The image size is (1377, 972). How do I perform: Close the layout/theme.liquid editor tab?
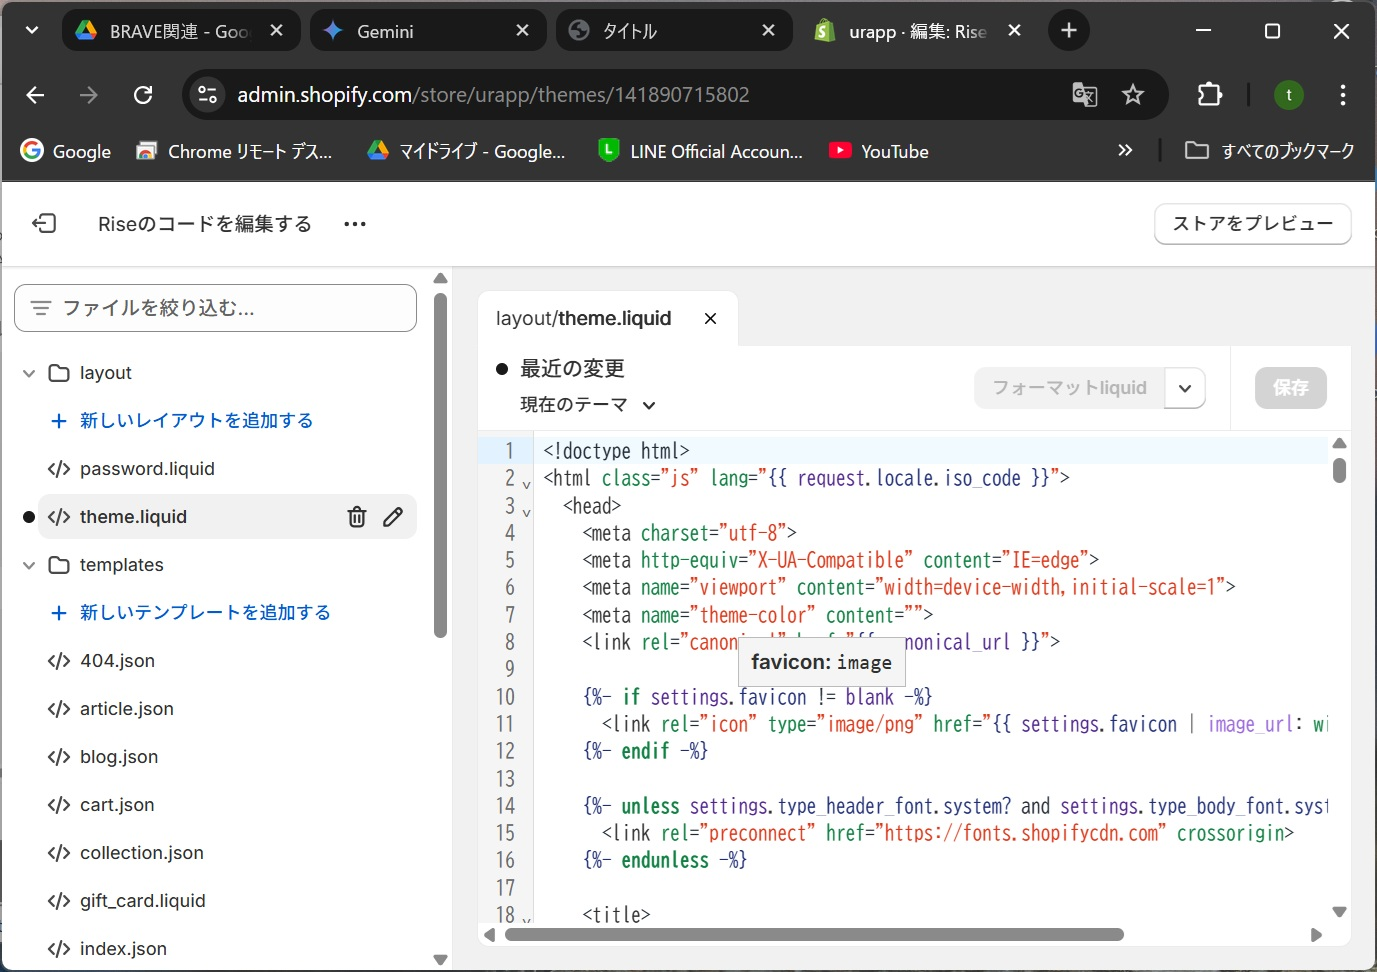711,319
